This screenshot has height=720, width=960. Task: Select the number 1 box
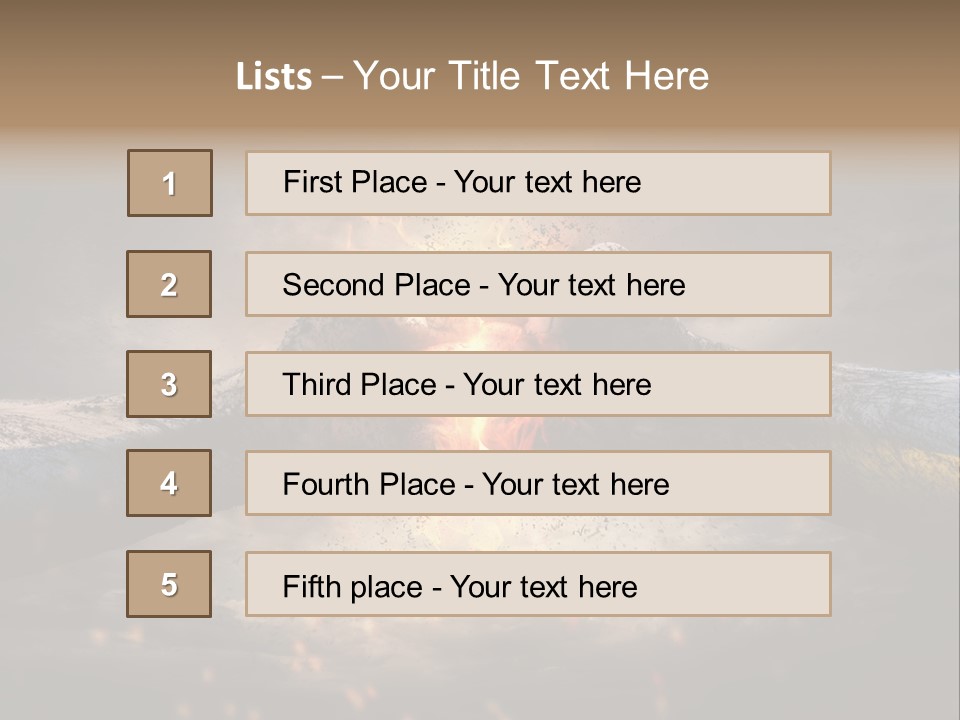click(x=170, y=183)
